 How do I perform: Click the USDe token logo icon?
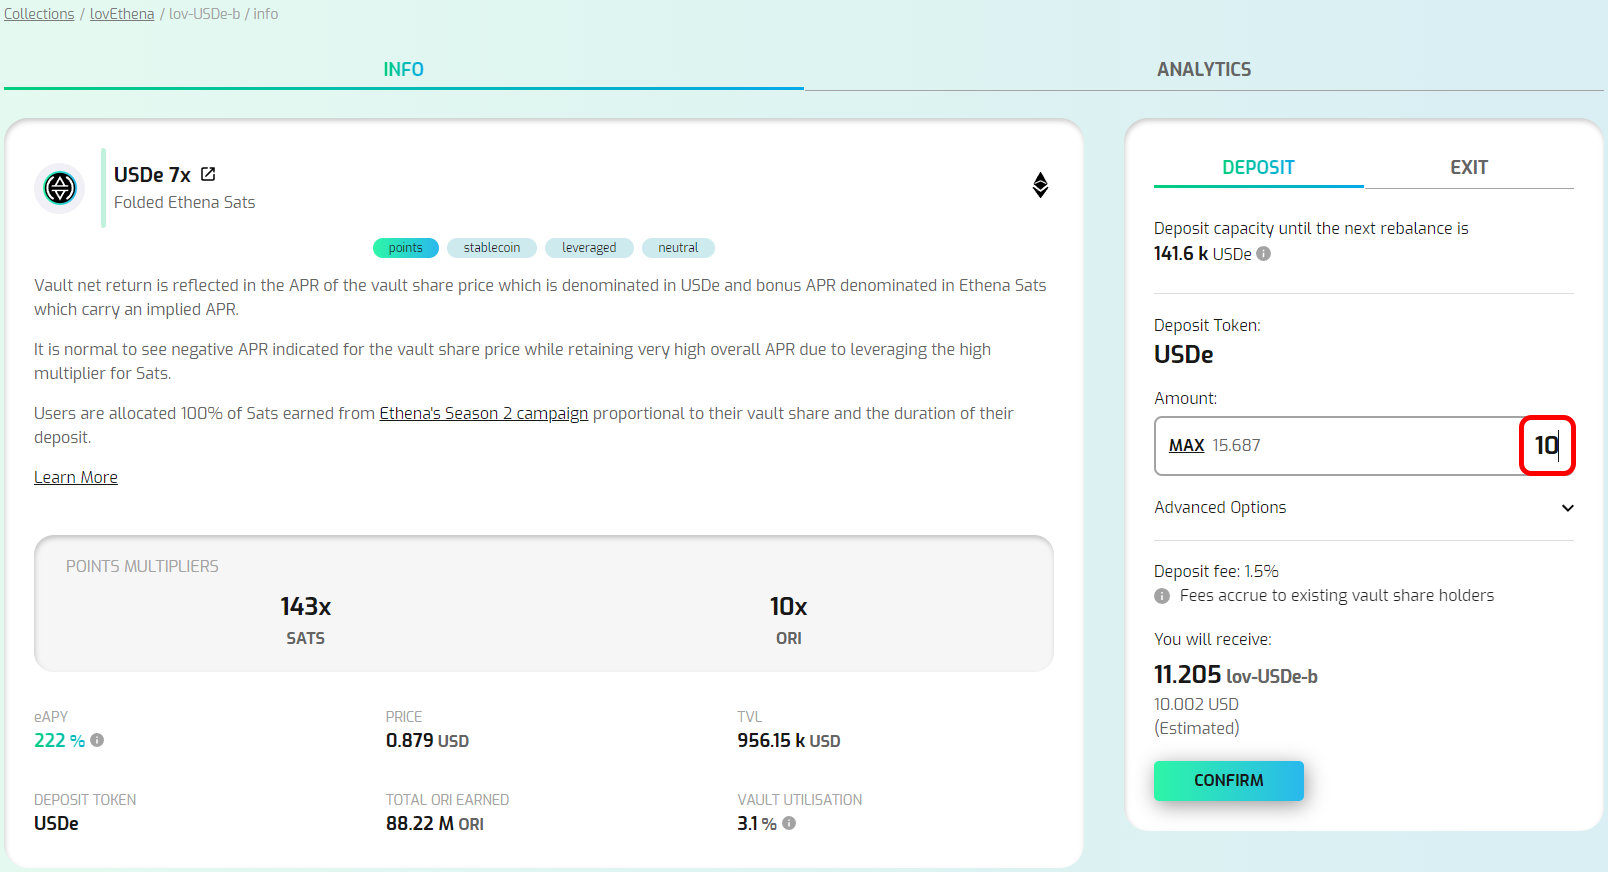click(x=60, y=188)
